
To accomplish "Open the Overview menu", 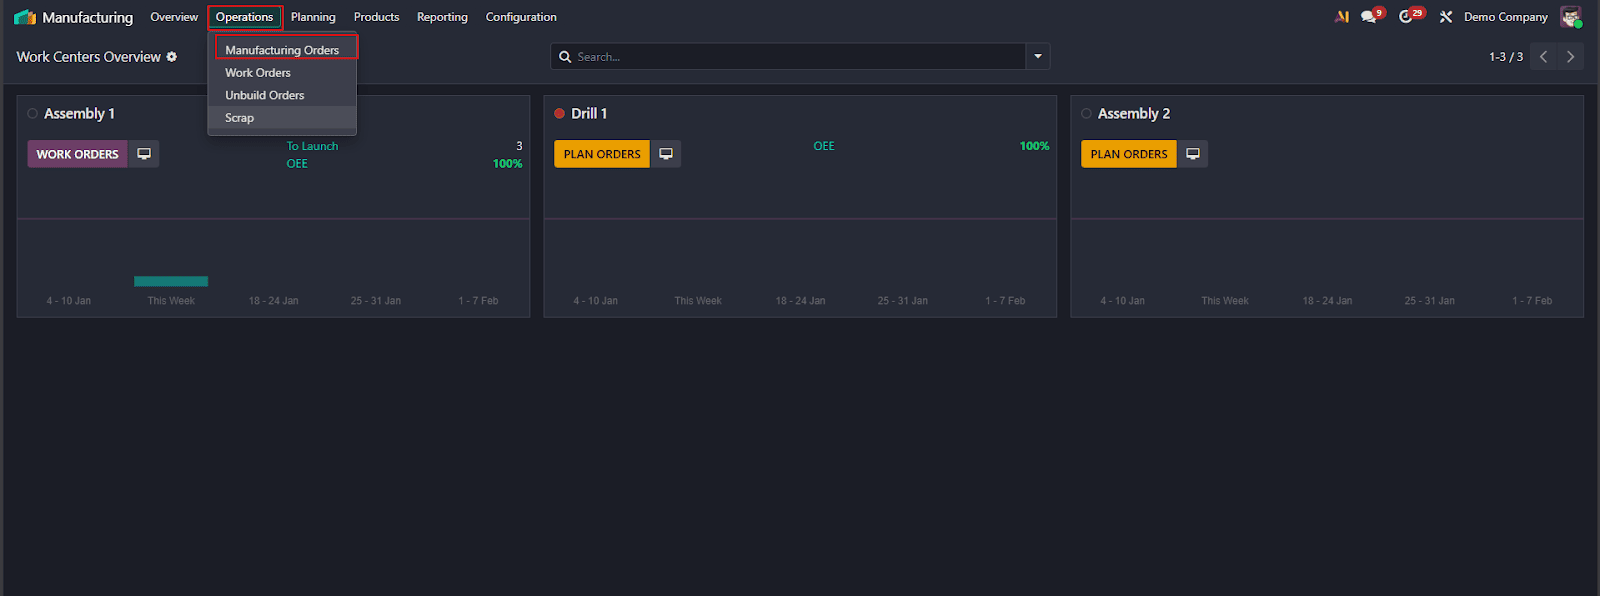I will 174,17.
